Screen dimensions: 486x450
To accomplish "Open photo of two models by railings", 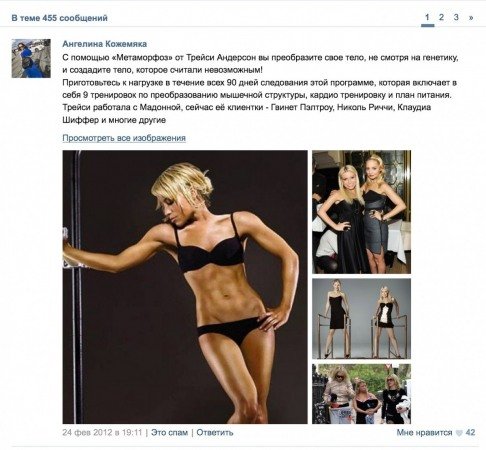I will (x=361, y=319).
